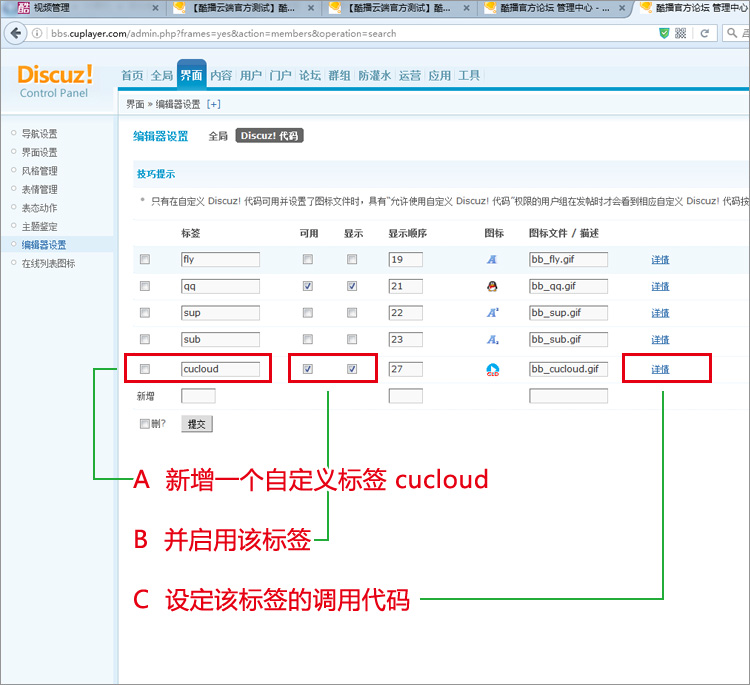
Task: Click the qq penguin icon
Action: 492,286
